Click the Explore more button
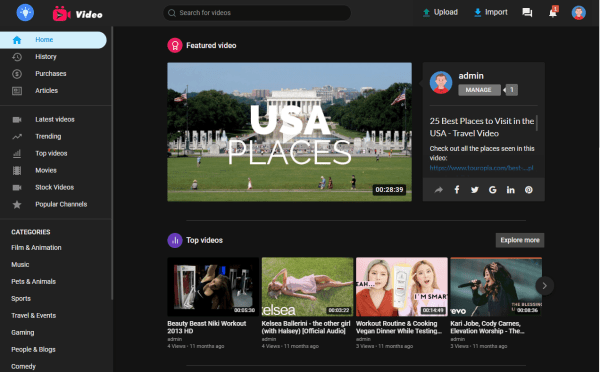Screen dimensions: 600x372 520,240
